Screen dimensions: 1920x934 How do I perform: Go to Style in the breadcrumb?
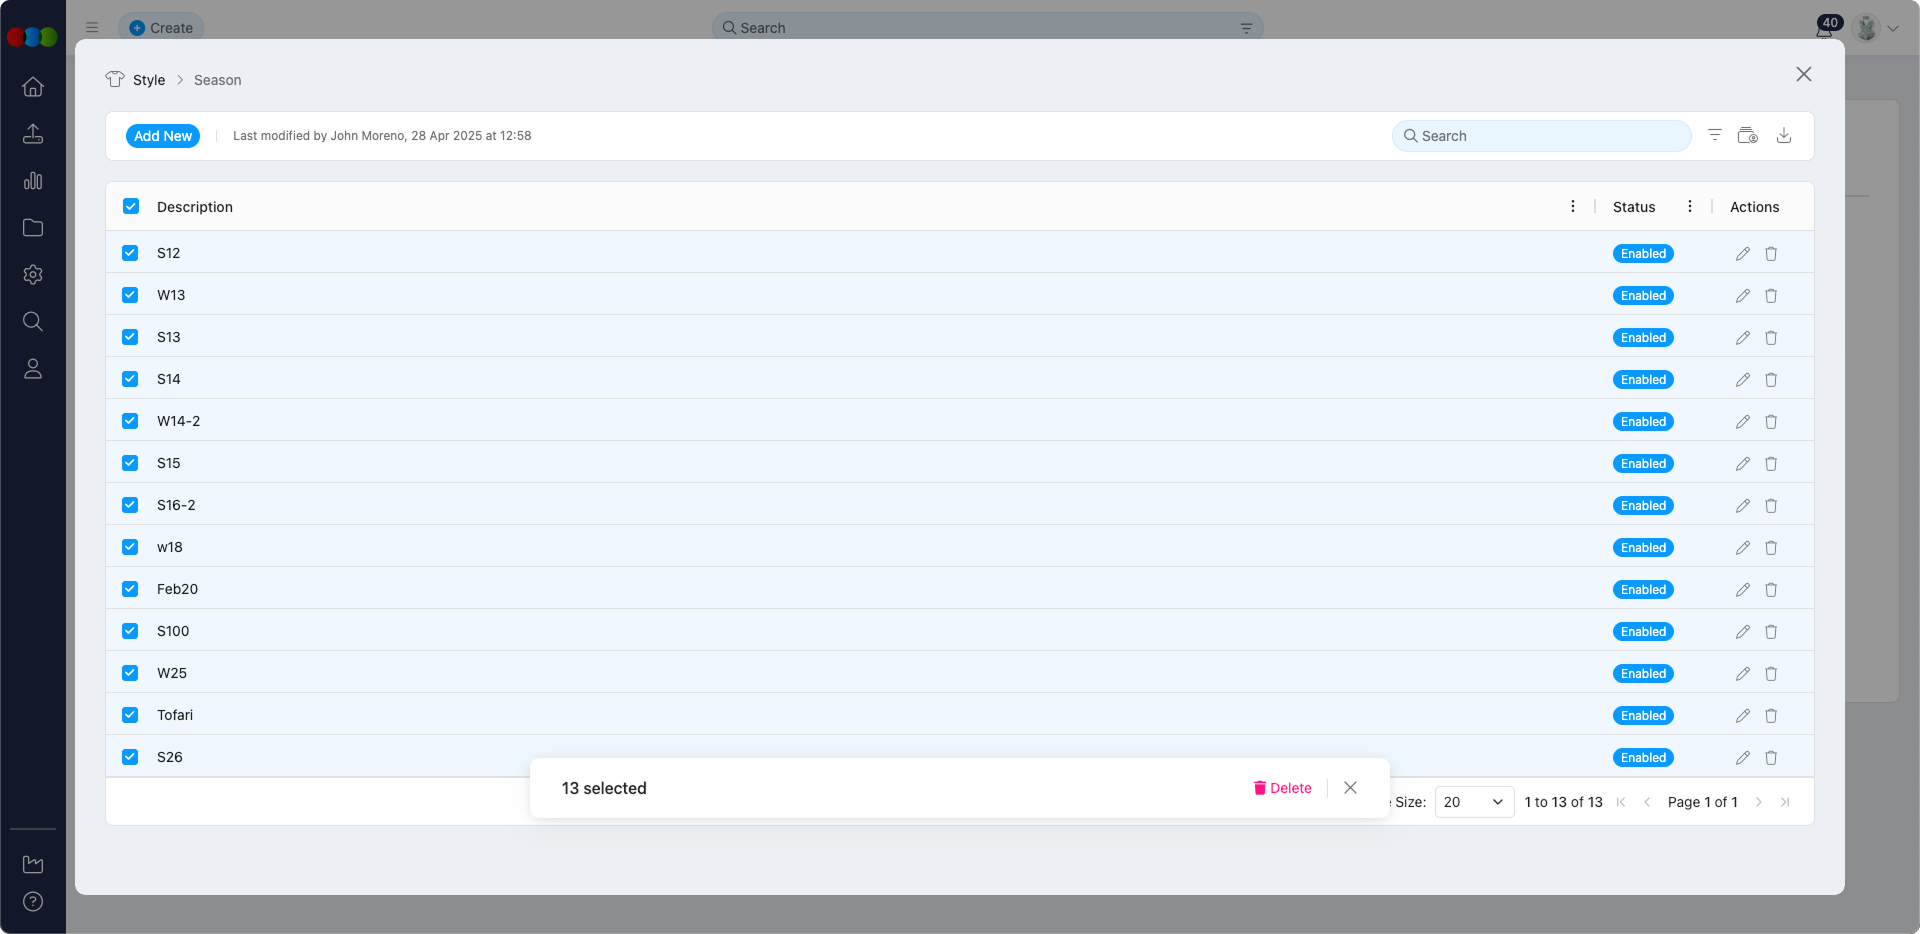pos(149,80)
